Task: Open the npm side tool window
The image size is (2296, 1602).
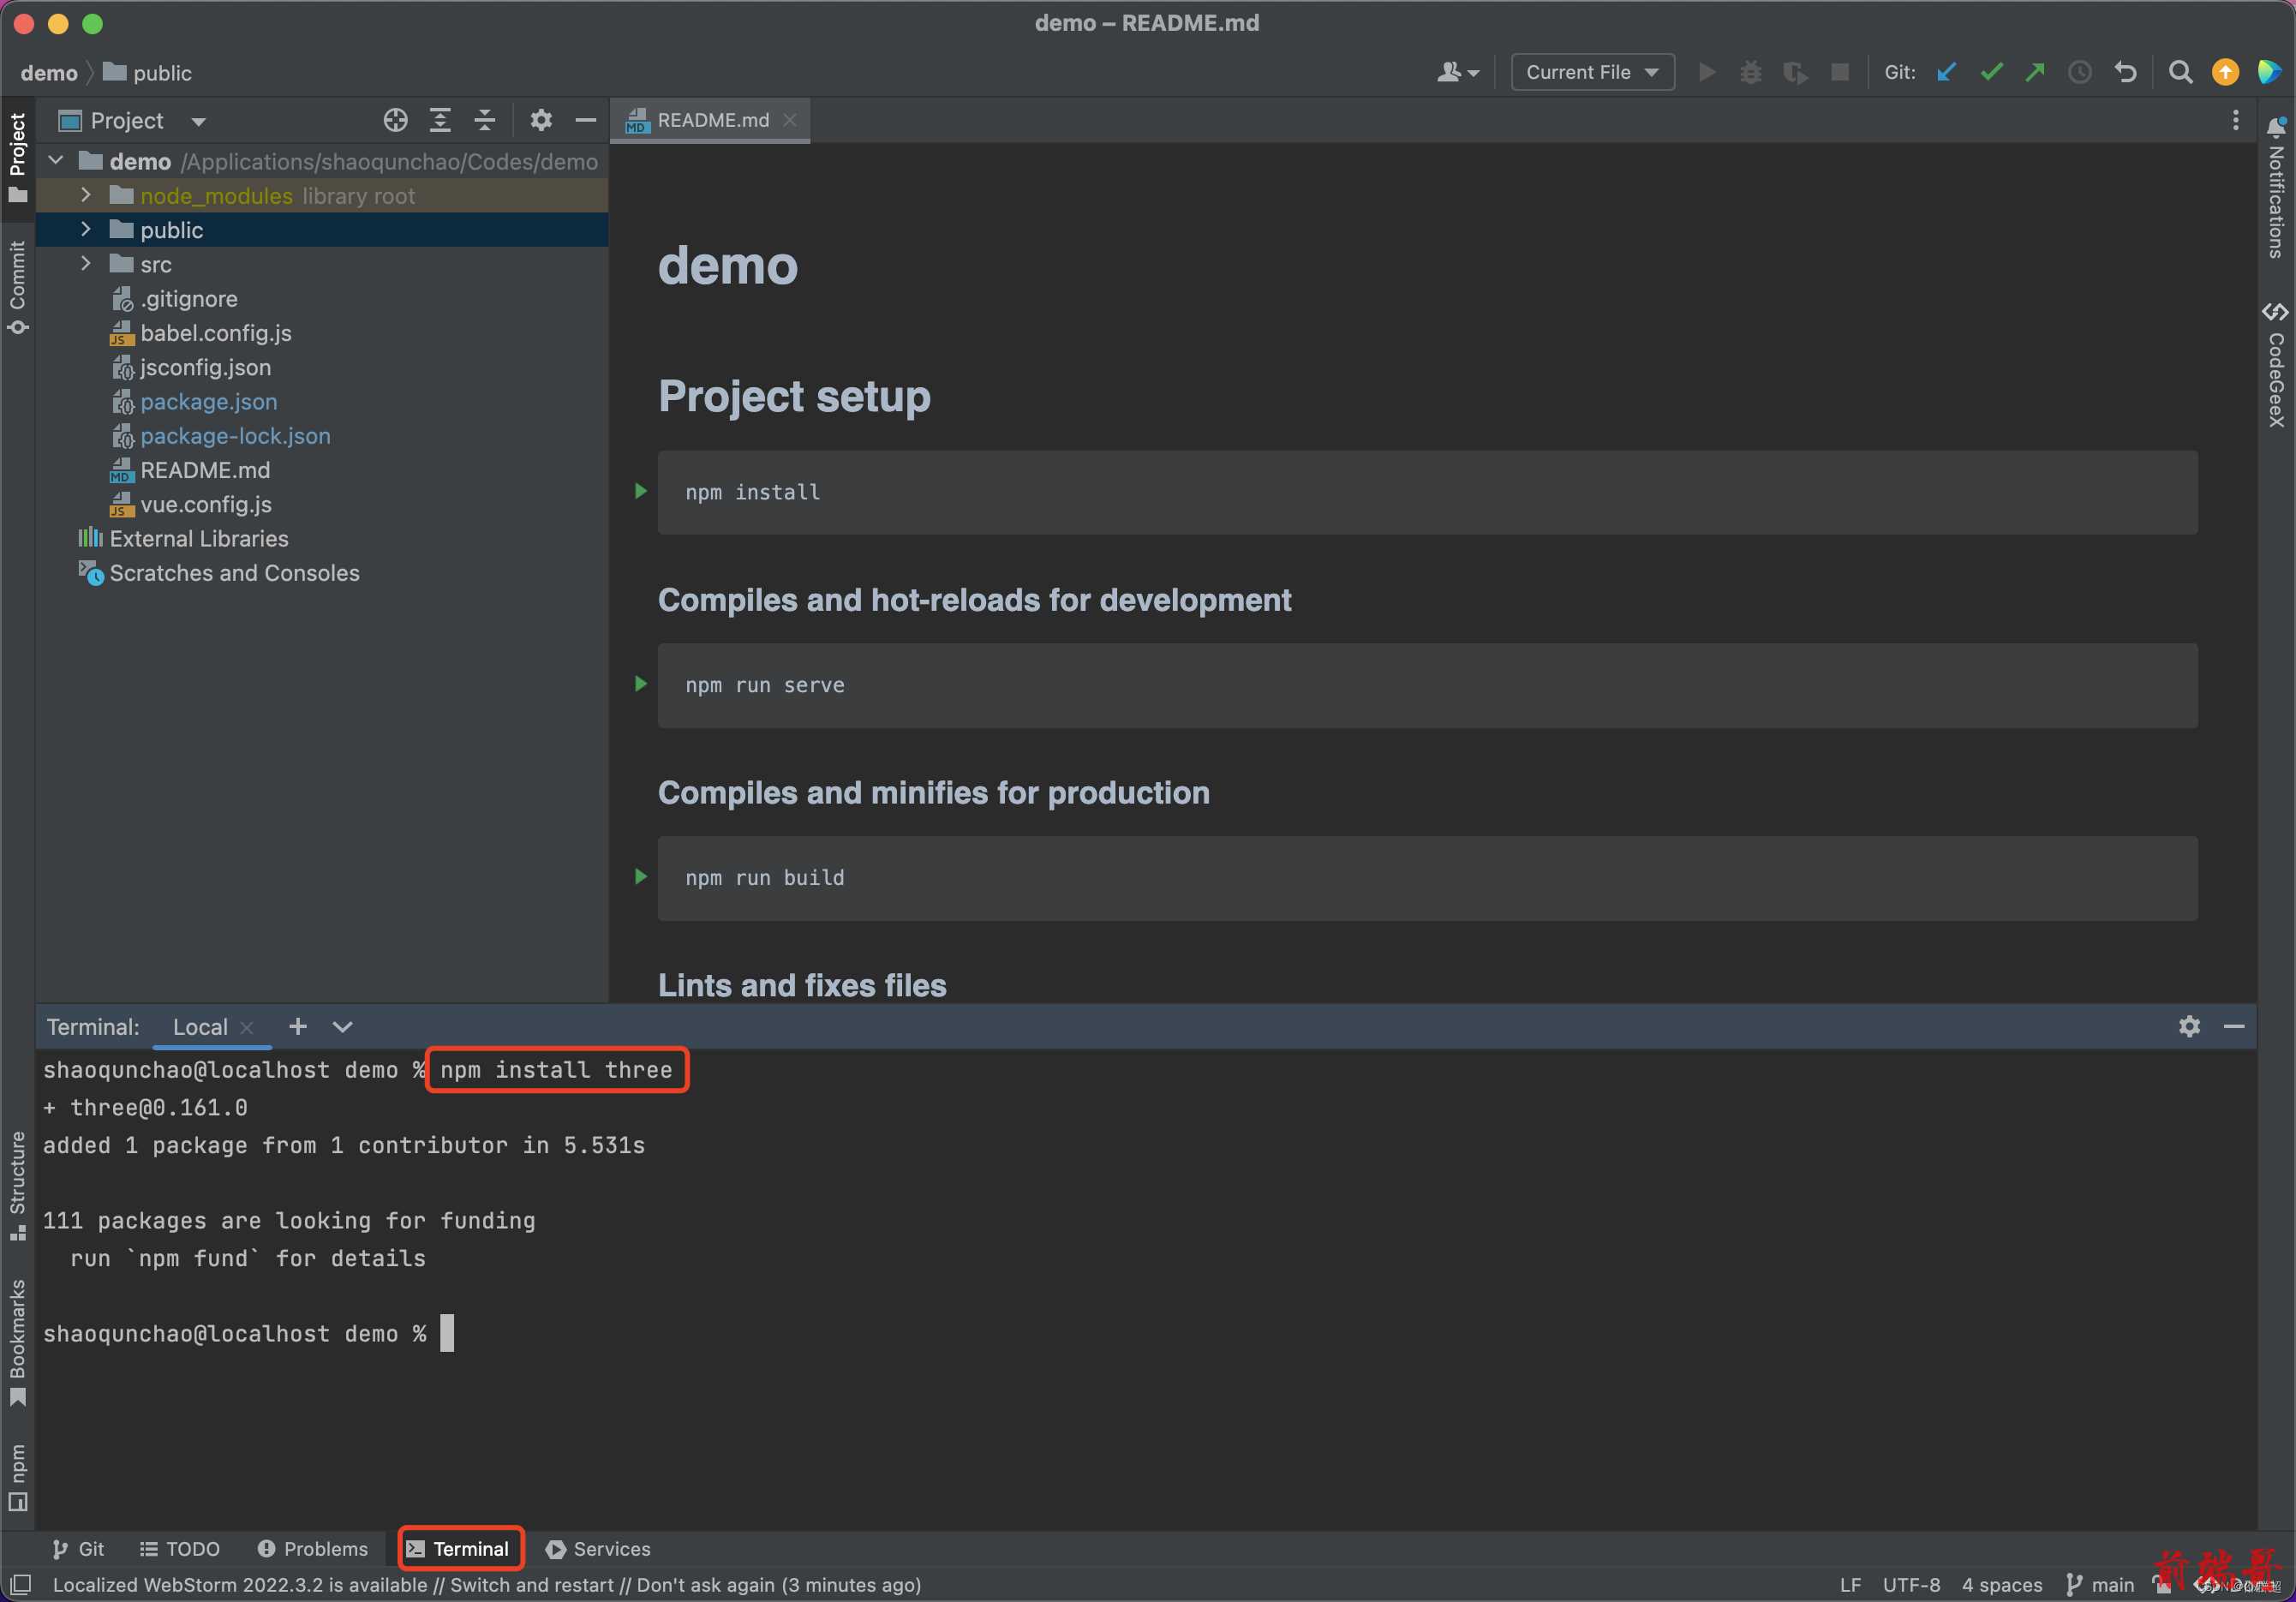Action: (x=18, y=1477)
